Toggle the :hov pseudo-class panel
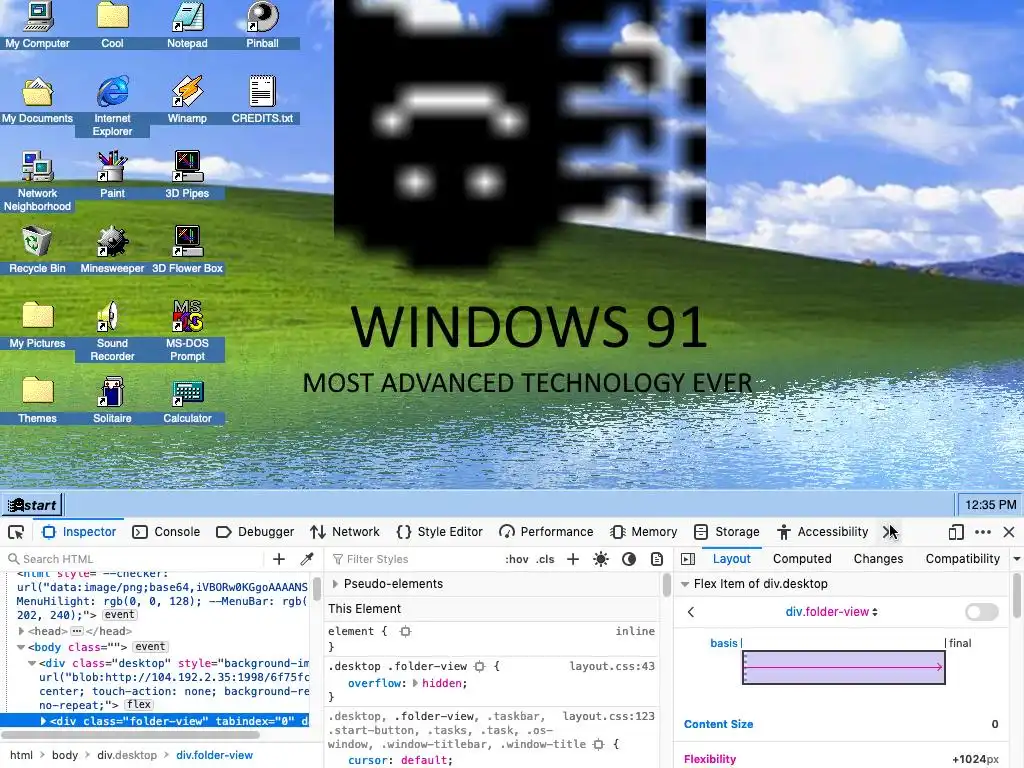1024x768 pixels. pos(517,559)
